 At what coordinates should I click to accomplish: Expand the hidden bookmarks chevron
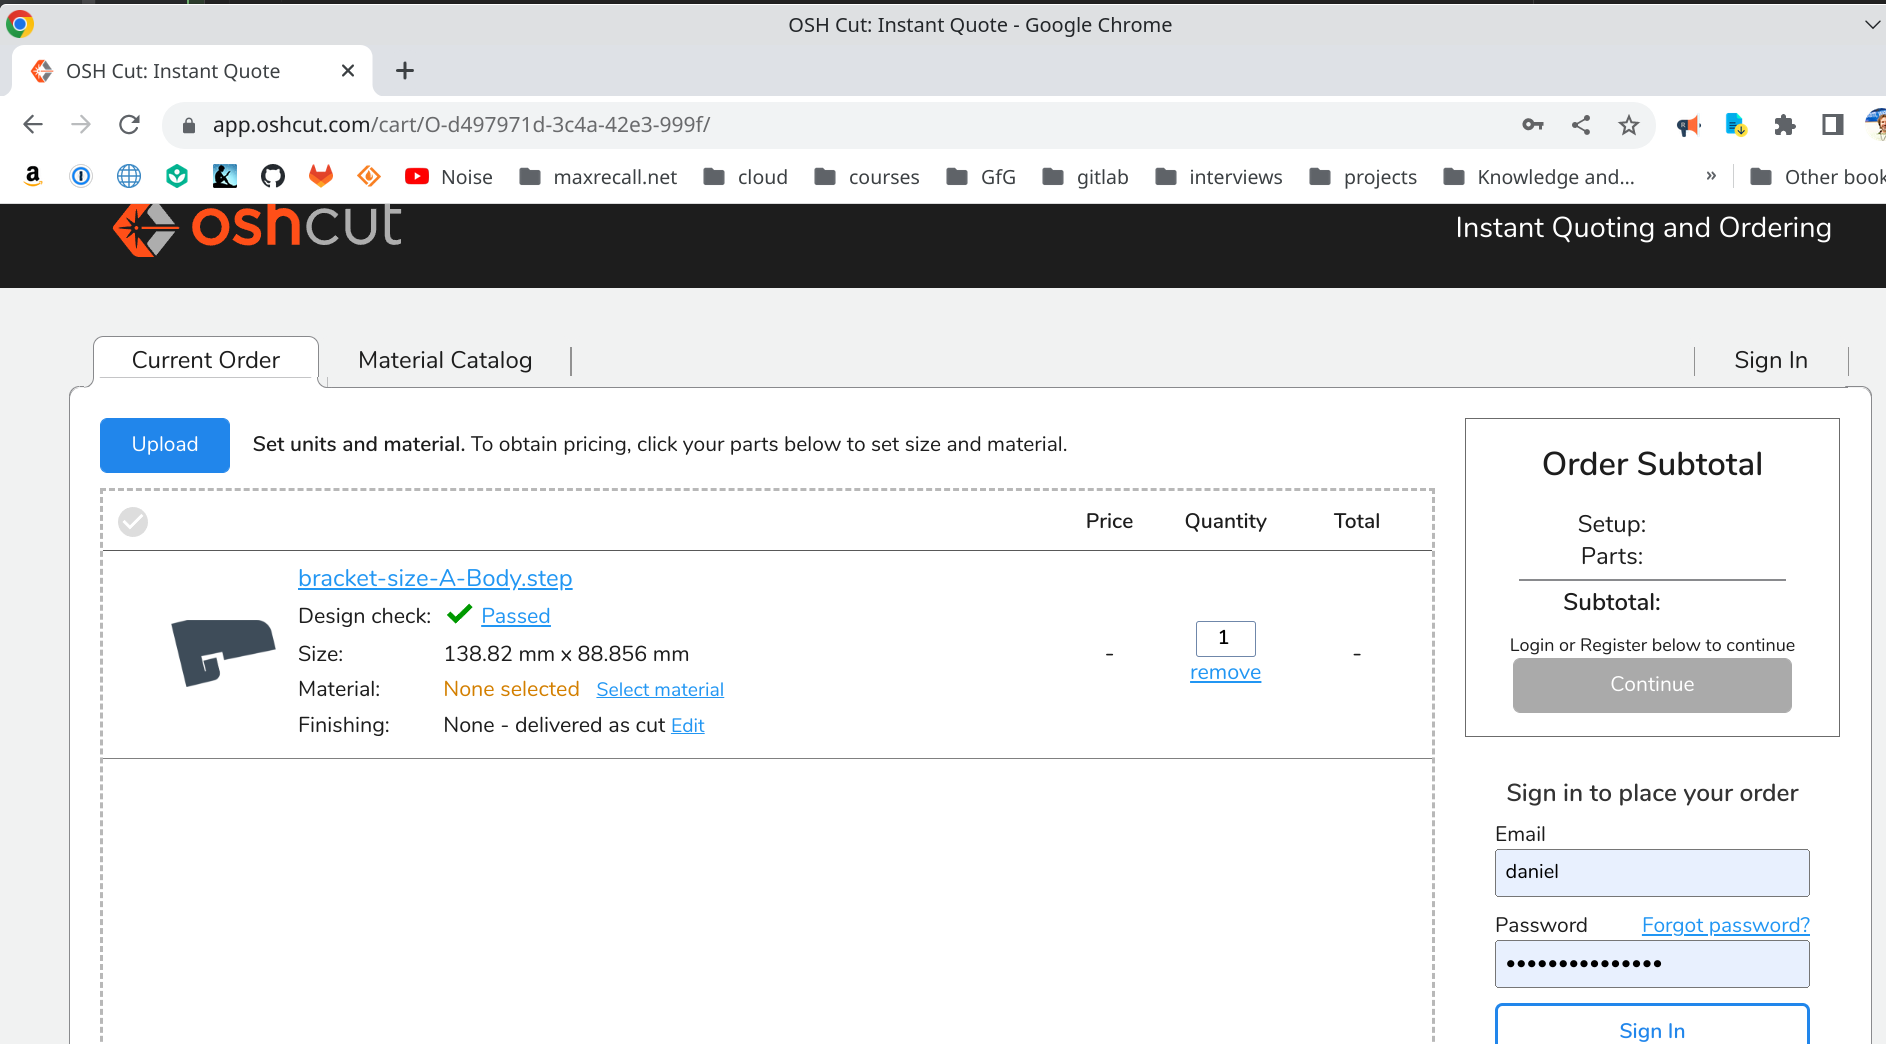(x=1711, y=177)
